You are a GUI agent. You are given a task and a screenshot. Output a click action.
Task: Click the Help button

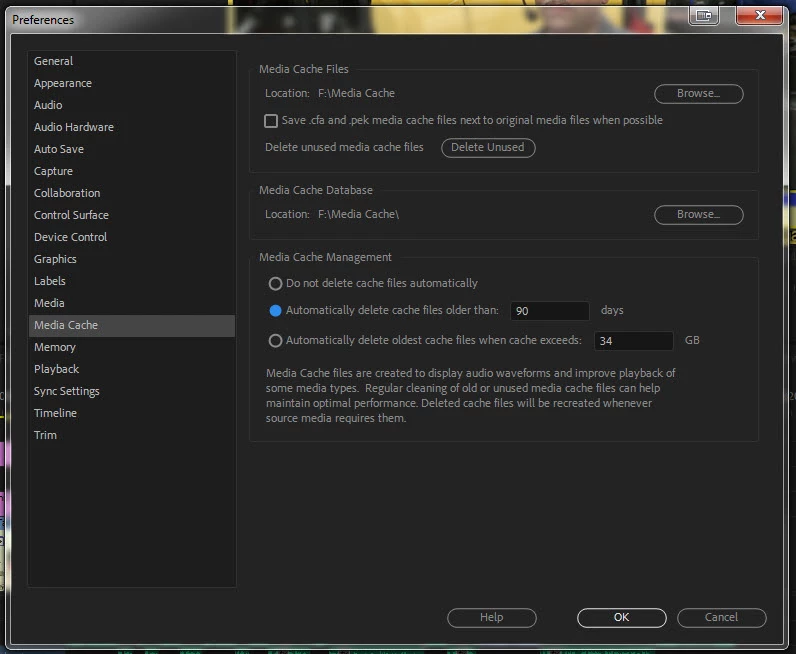pyautogui.click(x=491, y=618)
